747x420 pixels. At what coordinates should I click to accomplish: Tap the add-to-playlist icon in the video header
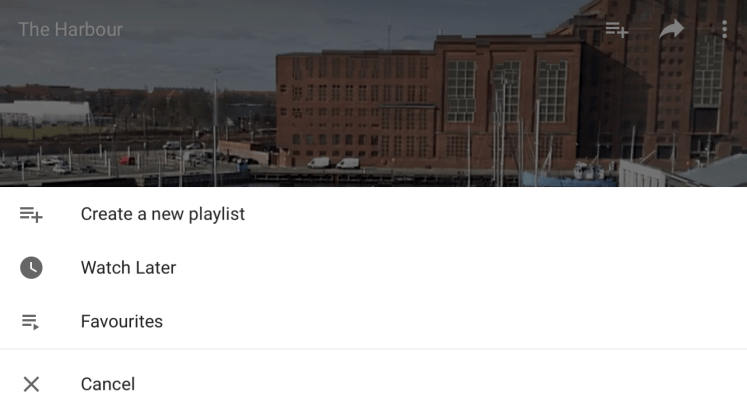coord(616,30)
